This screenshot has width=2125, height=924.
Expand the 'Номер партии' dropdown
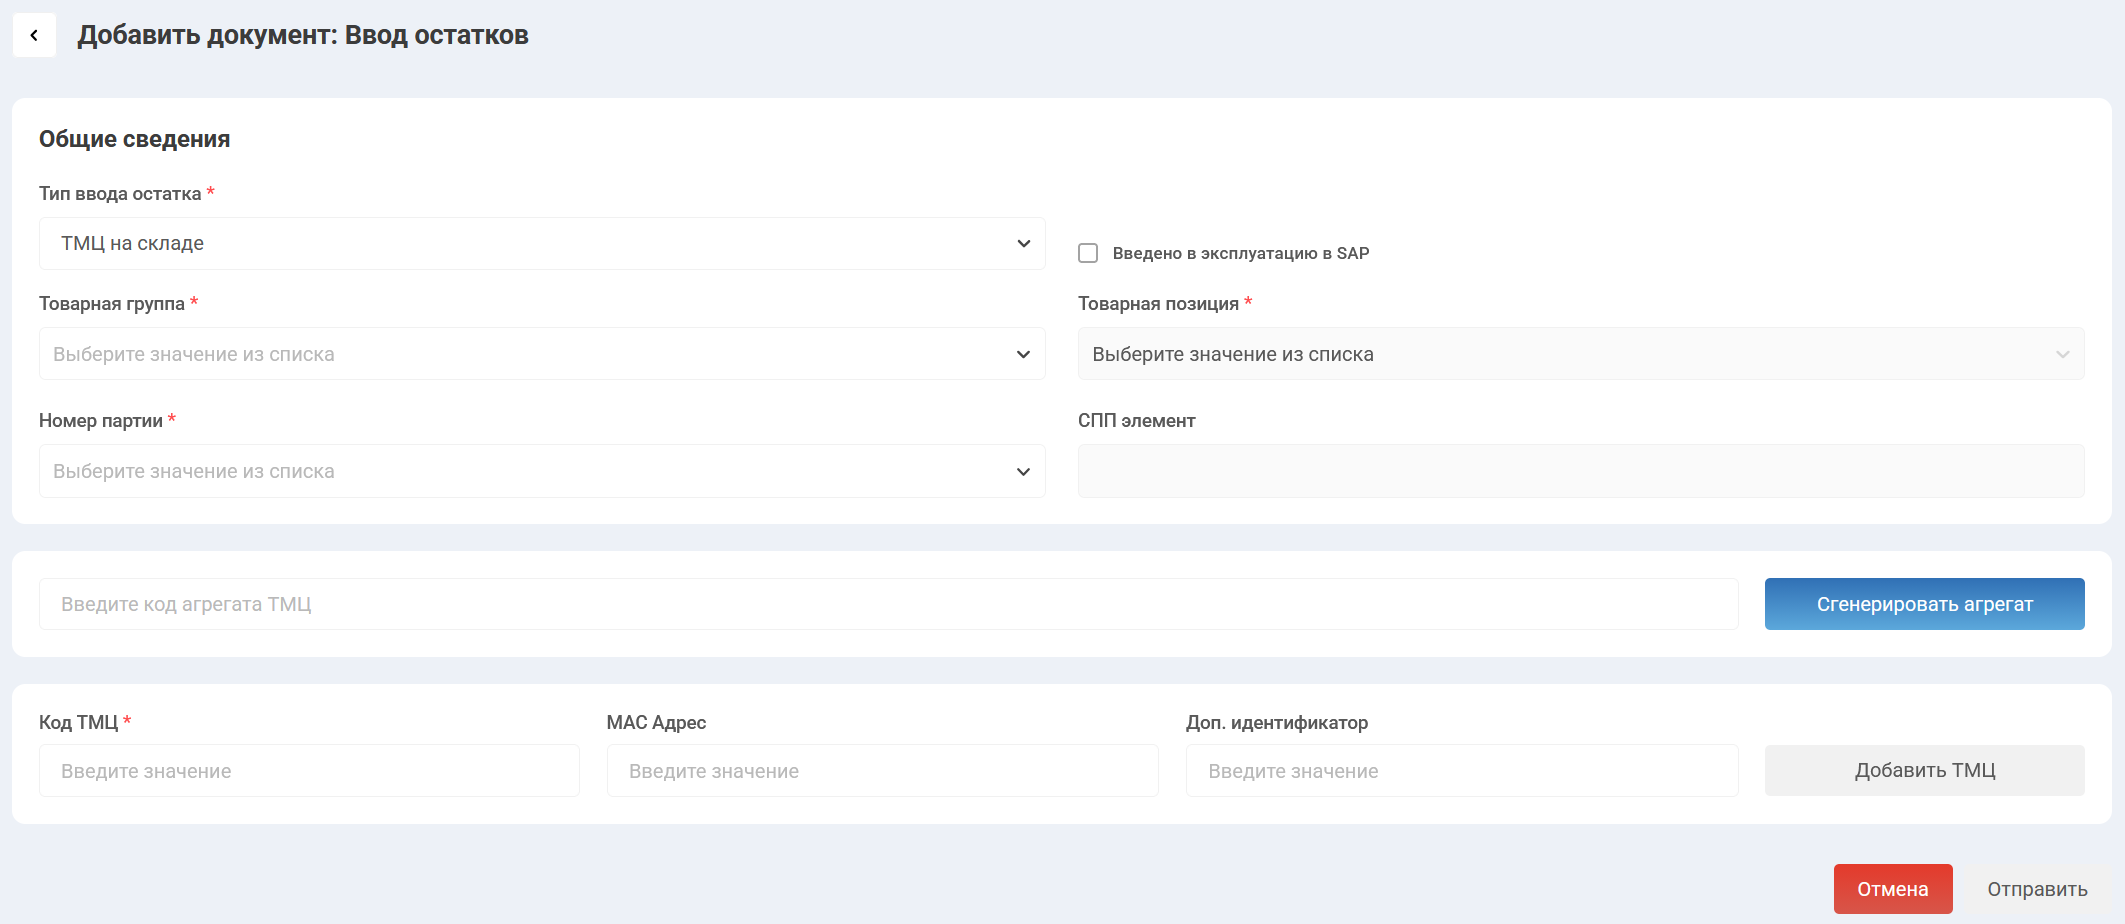[541, 471]
